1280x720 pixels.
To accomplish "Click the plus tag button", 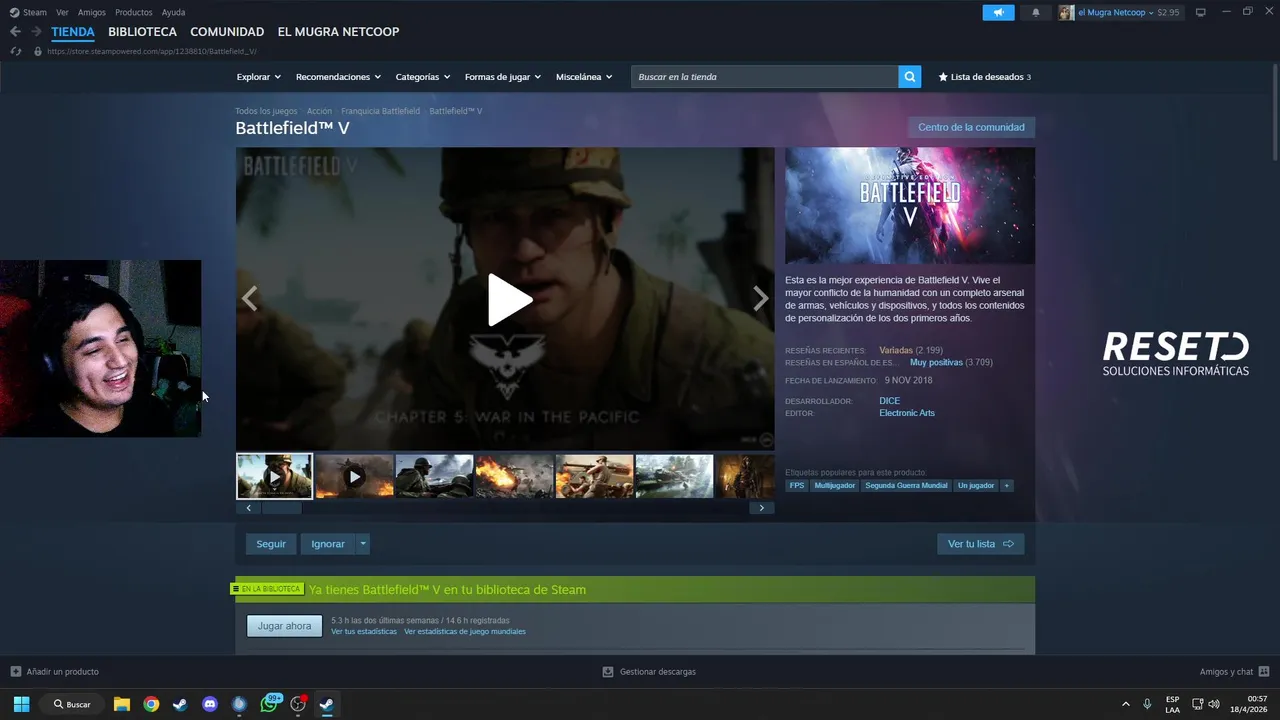I will coord(1006,485).
